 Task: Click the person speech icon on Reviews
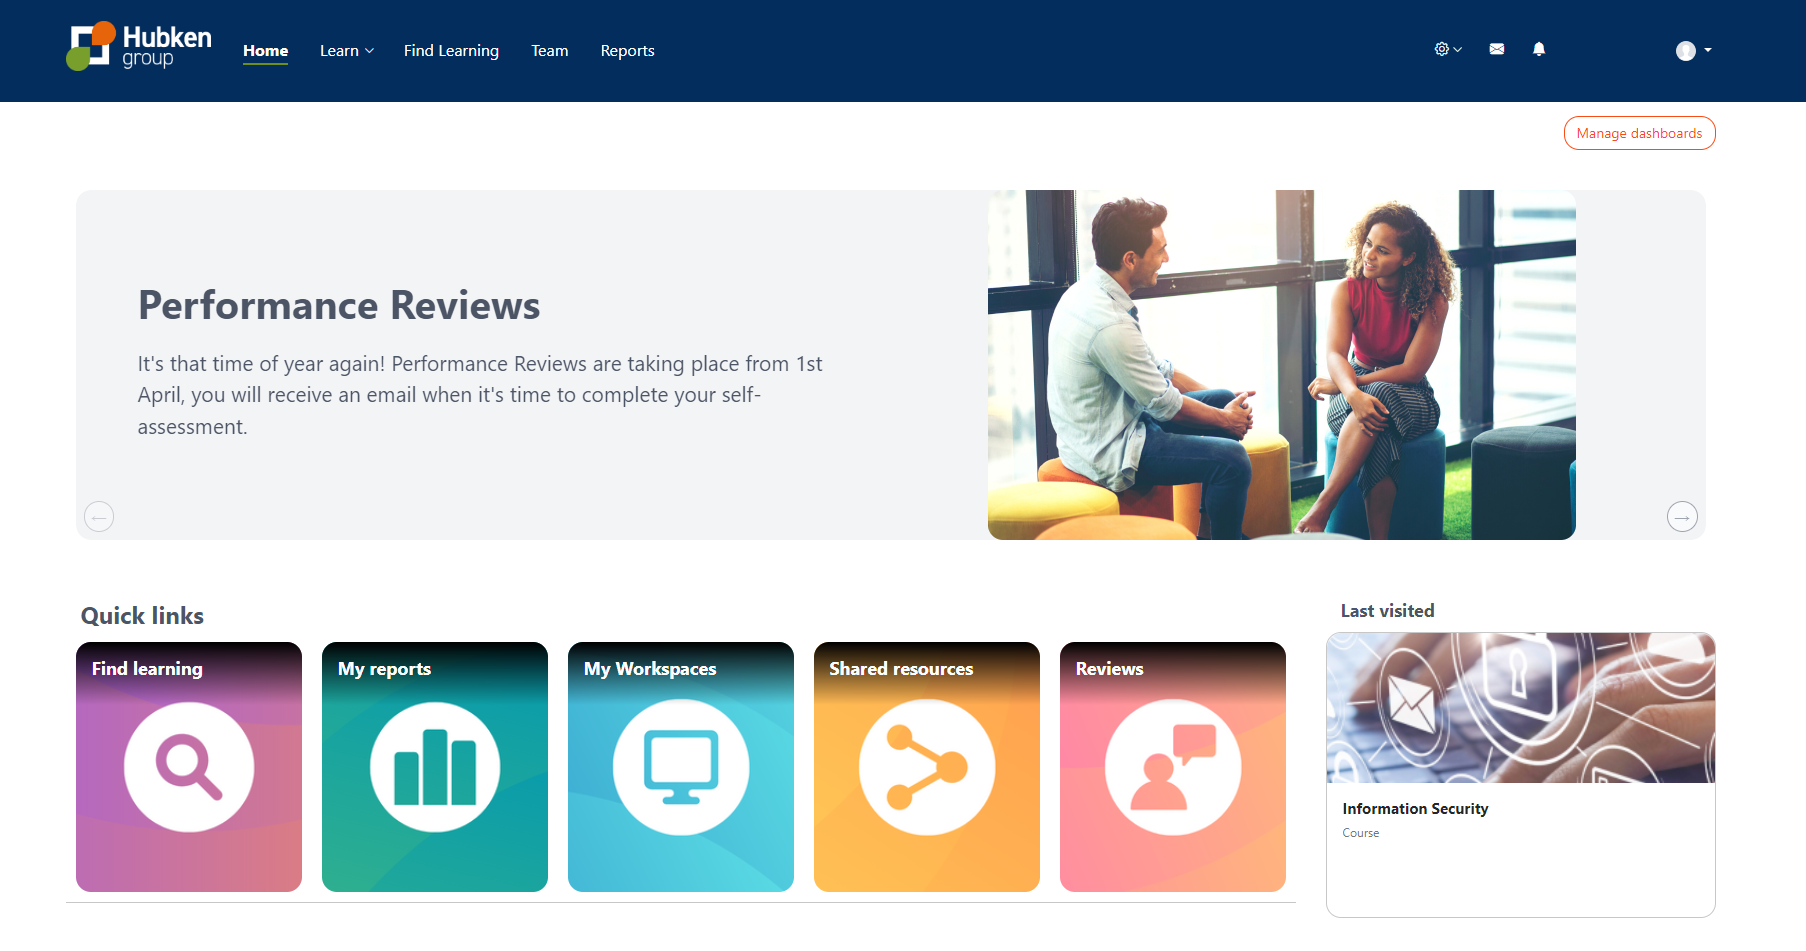(x=1173, y=767)
